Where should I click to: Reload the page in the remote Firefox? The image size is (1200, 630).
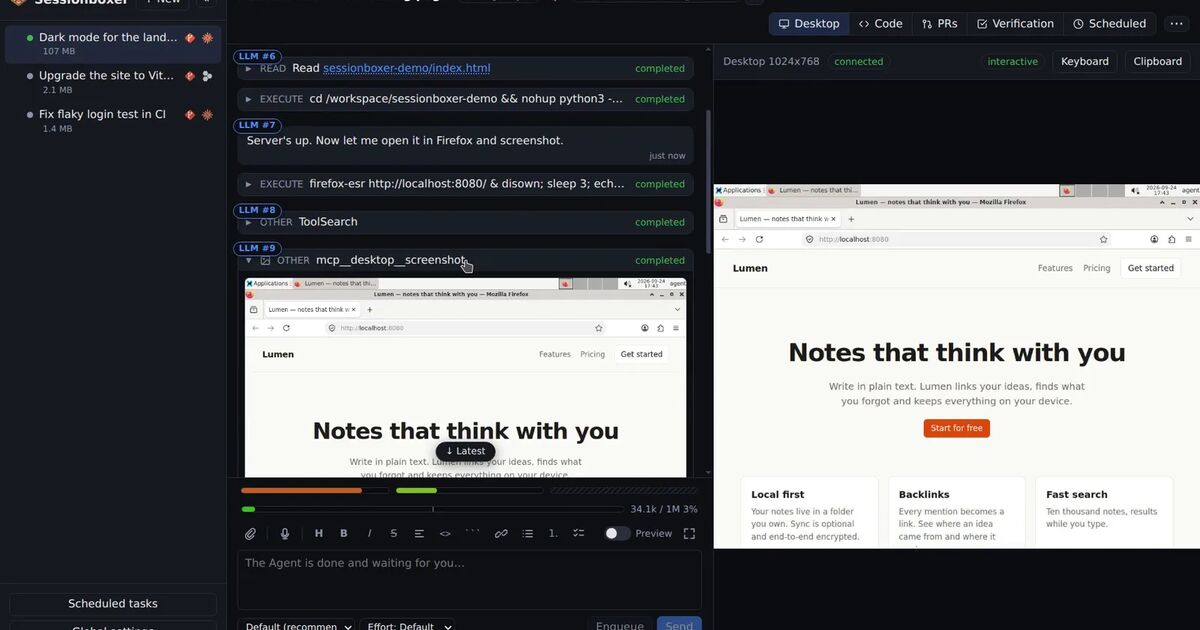pyautogui.click(x=759, y=239)
